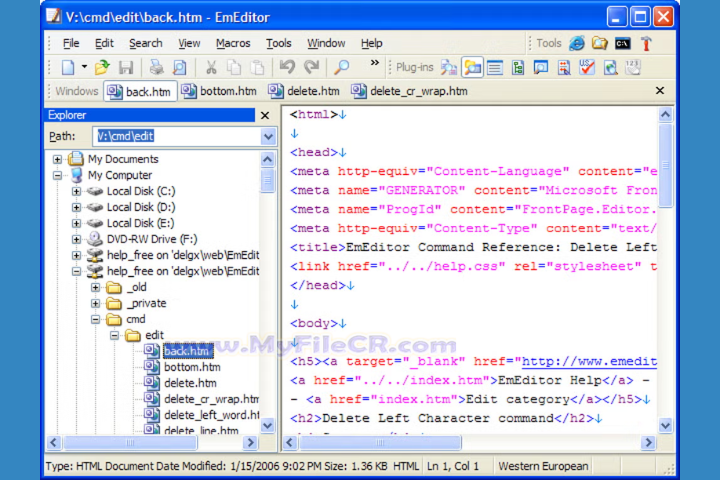Open the Window menu
Screen dimensions: 720x480
[326, 43]
